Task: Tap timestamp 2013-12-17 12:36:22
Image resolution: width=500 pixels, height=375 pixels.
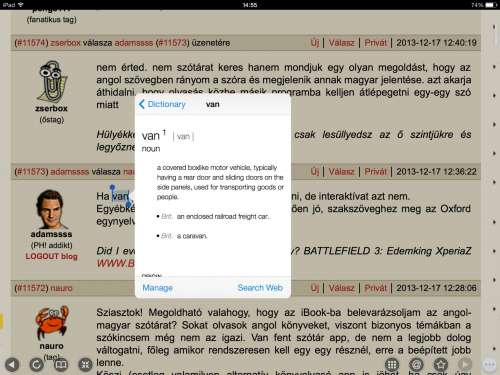Action: coord(436,172)
